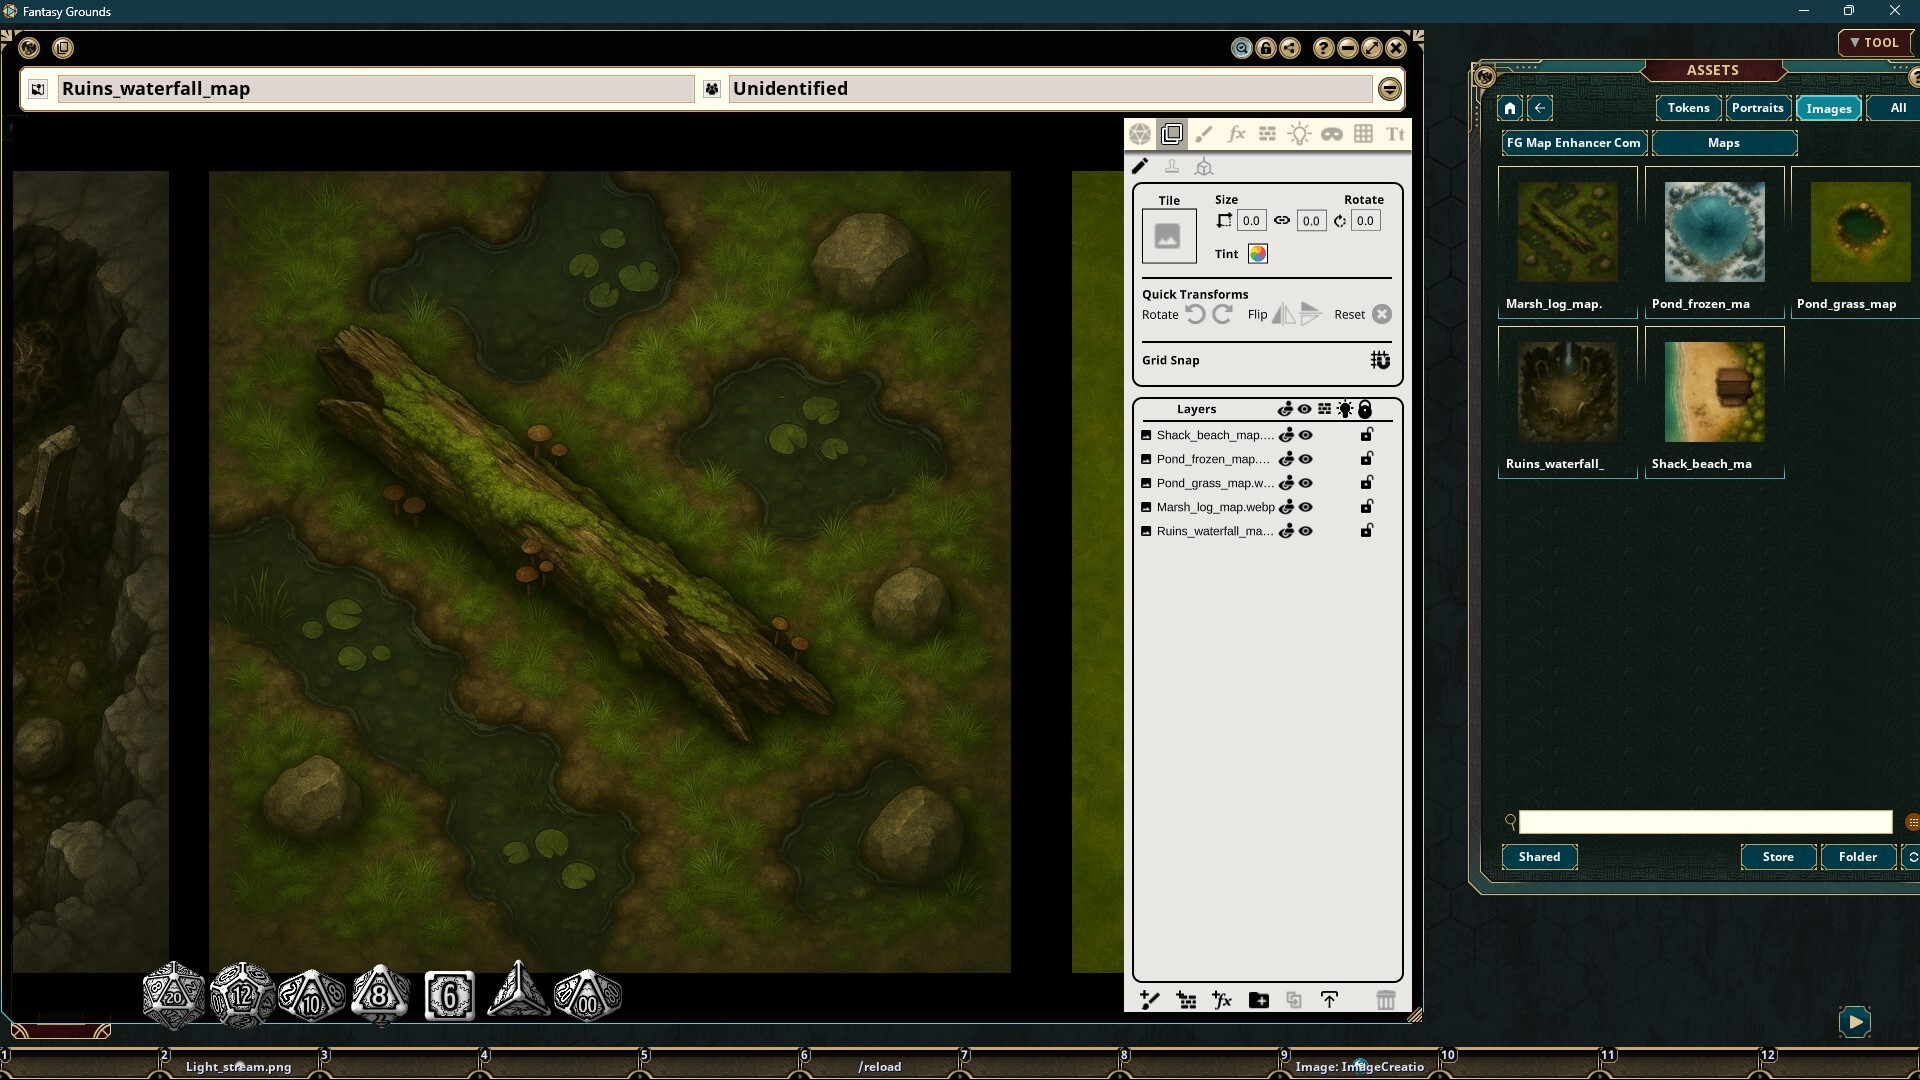The width and height of the screenshot is (1920, 1080).
Task: Click the Folder button in Assets panel
Action: coord(1858,857)
